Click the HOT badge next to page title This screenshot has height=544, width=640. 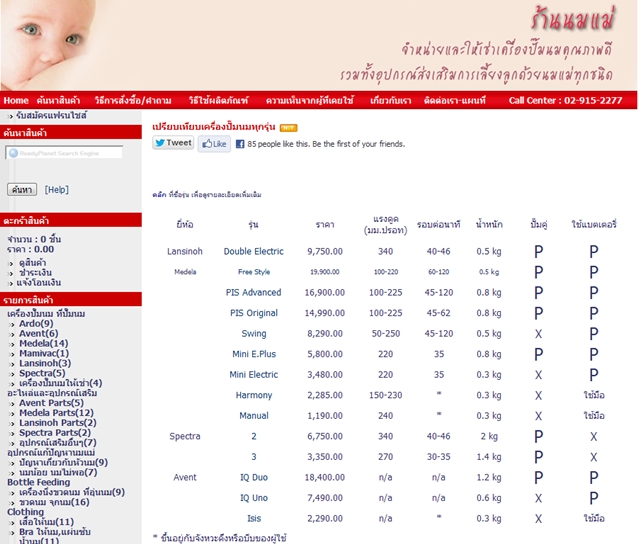click(289, 128)
